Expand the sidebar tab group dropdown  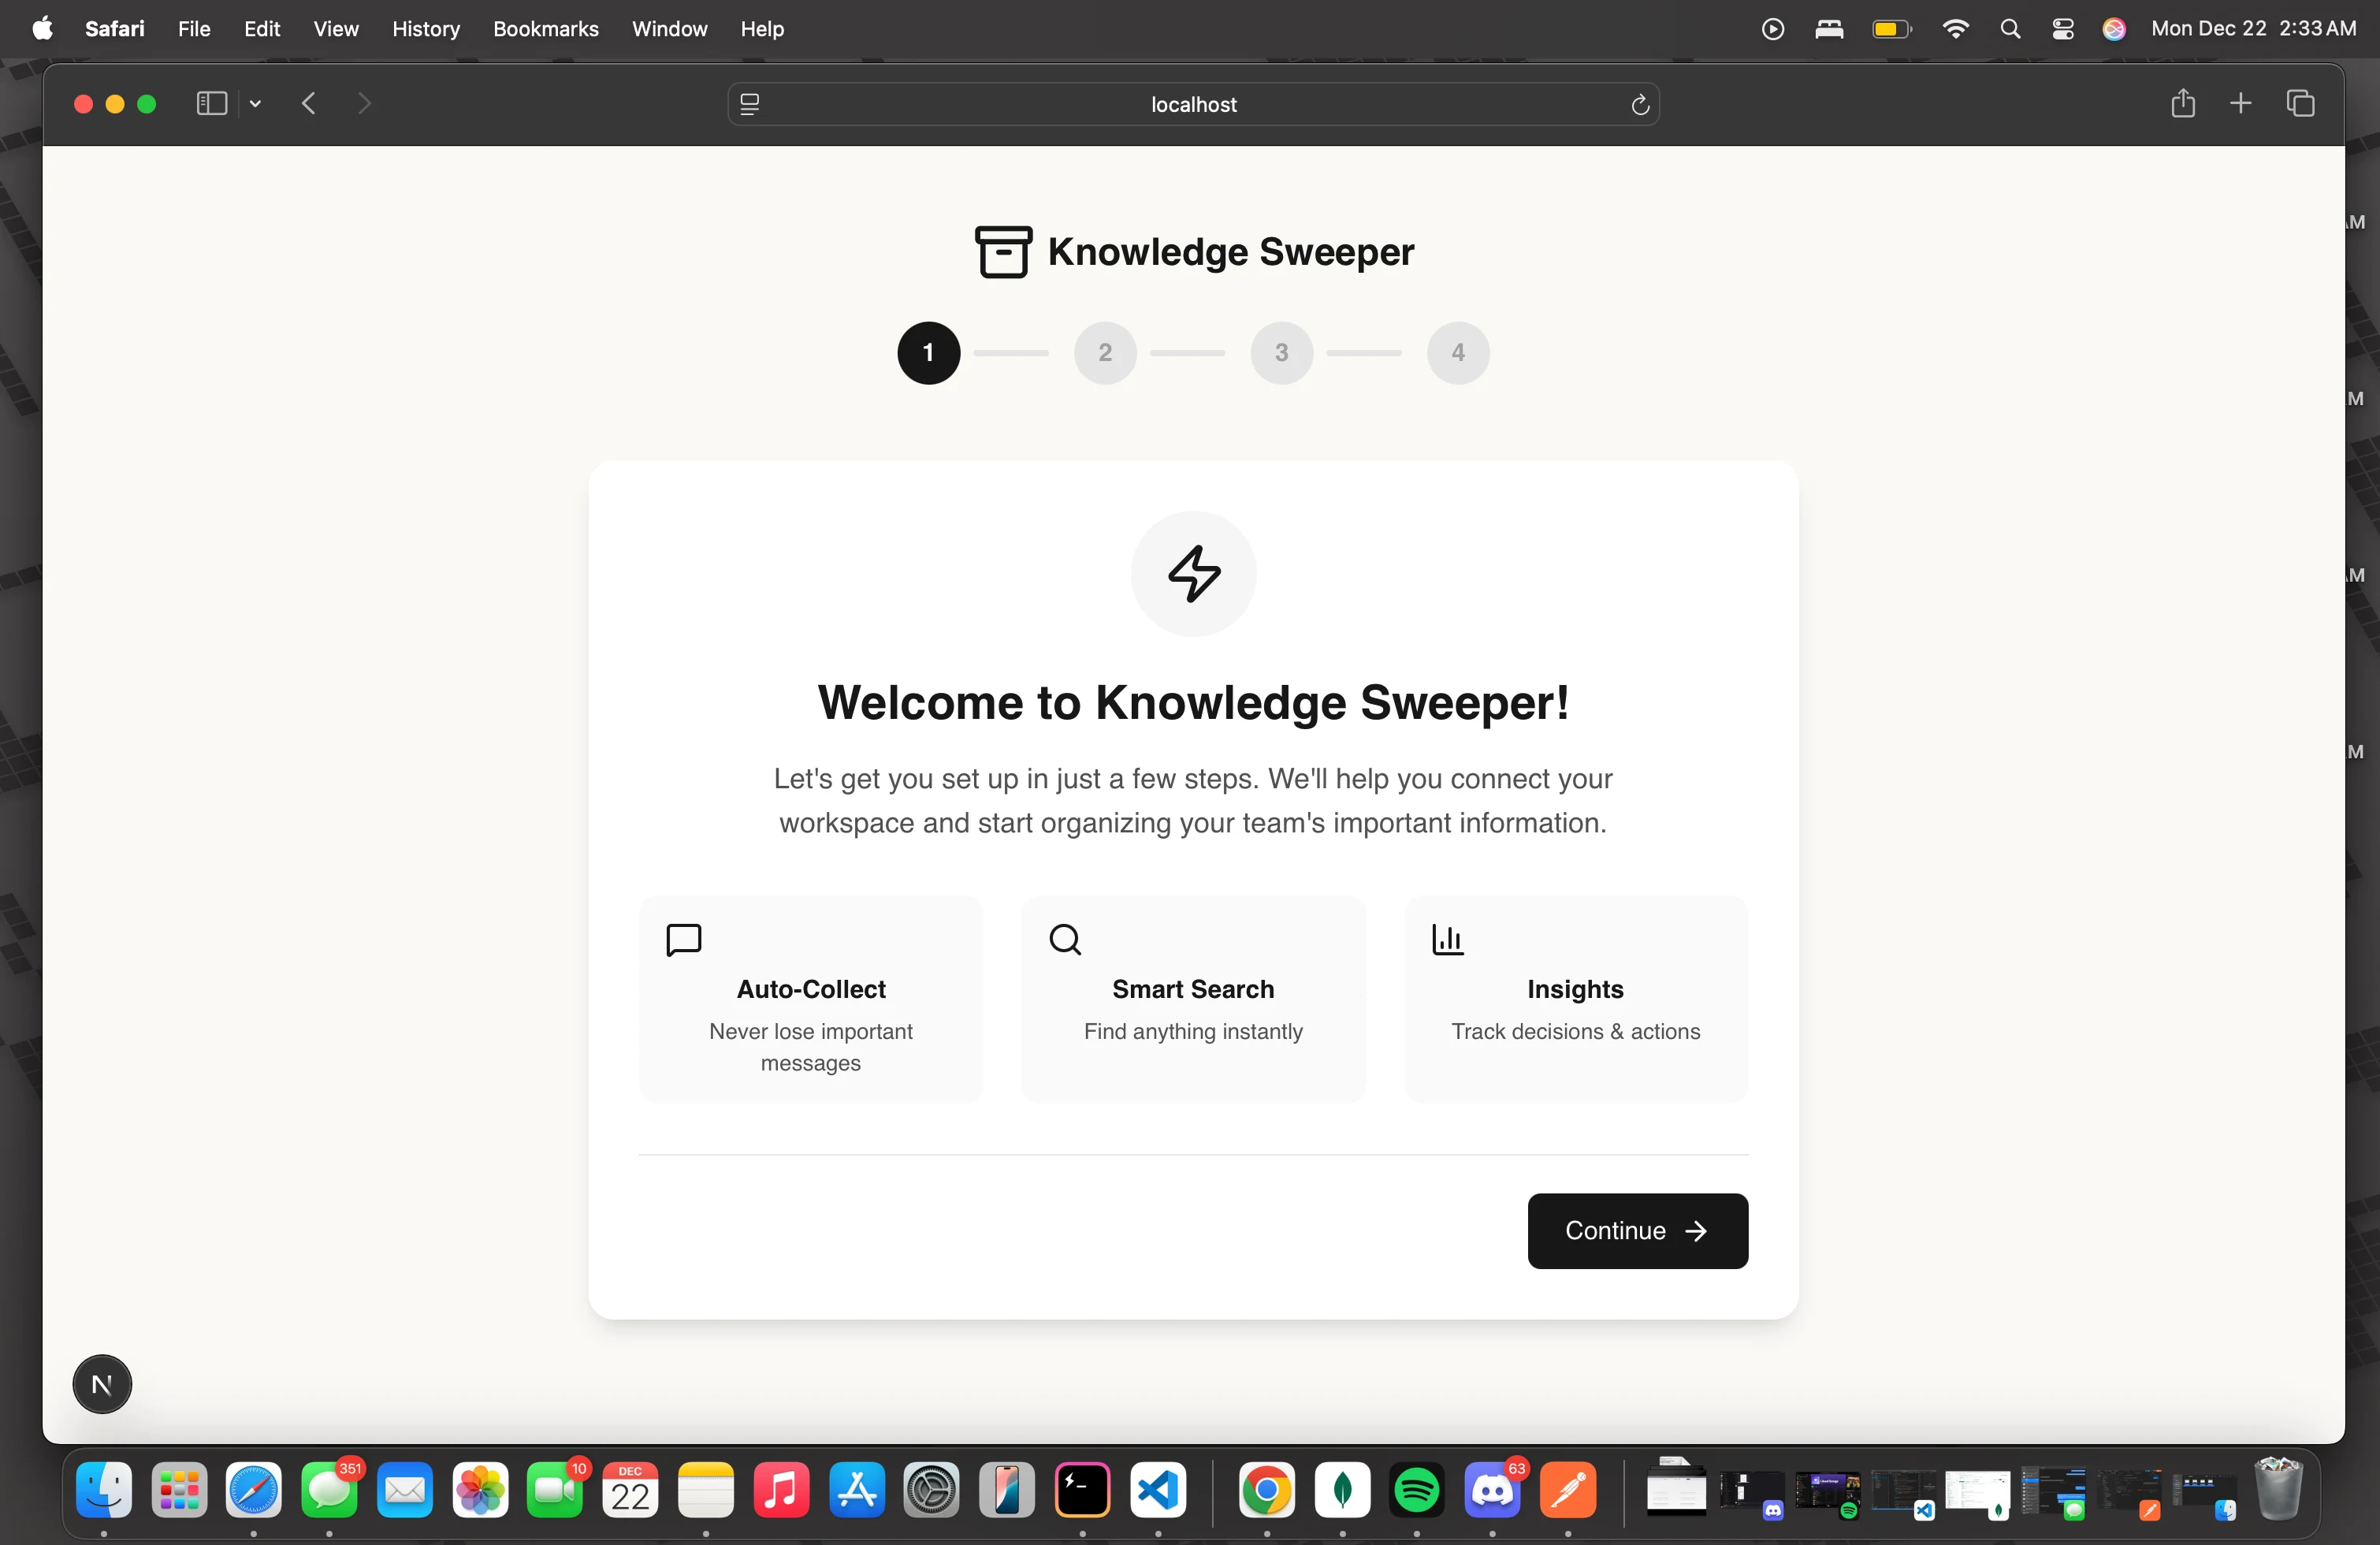(256, 104)
